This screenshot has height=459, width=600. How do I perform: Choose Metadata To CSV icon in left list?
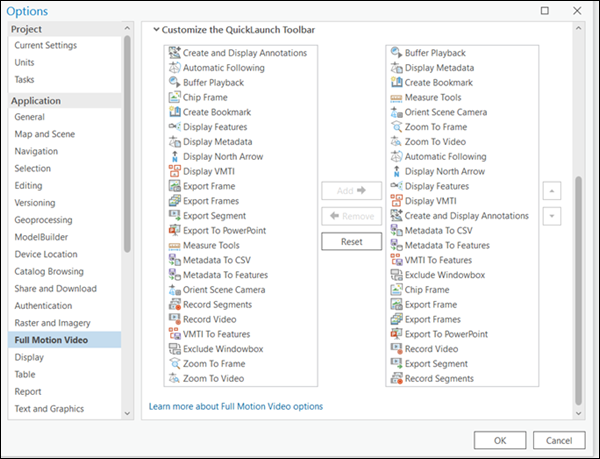coord(174,261)
